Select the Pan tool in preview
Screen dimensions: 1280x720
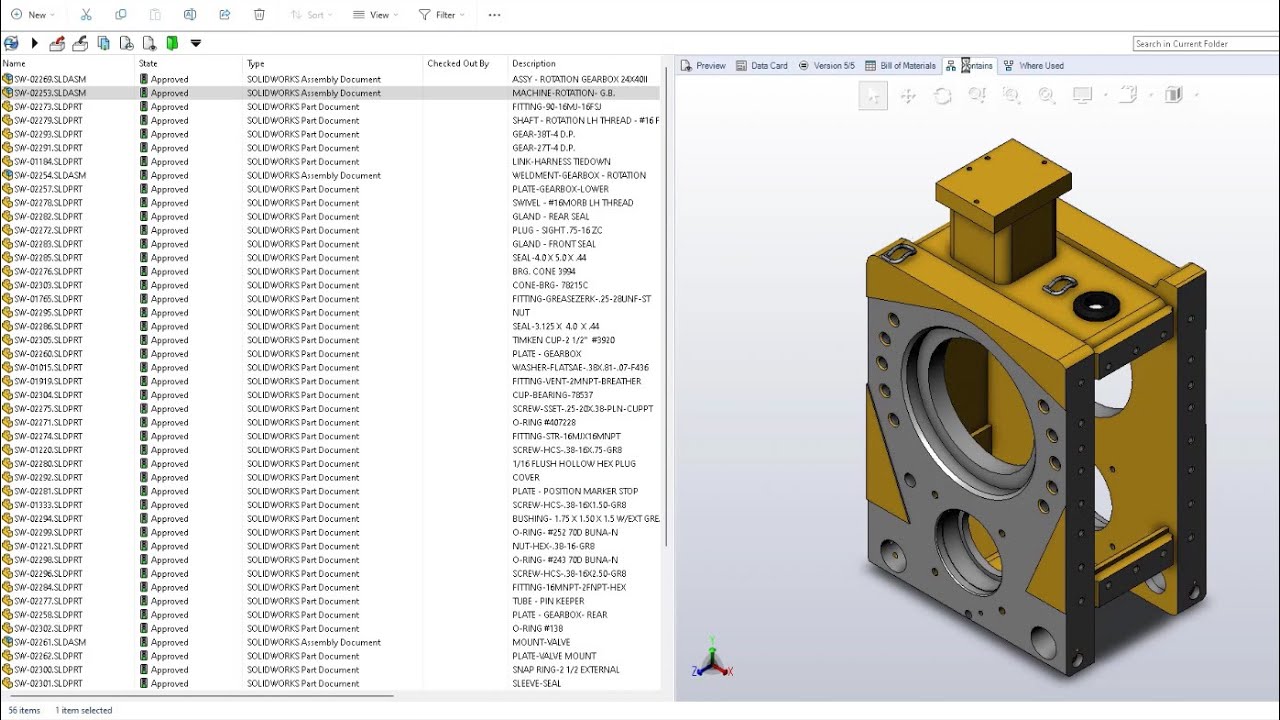(908, 95)
